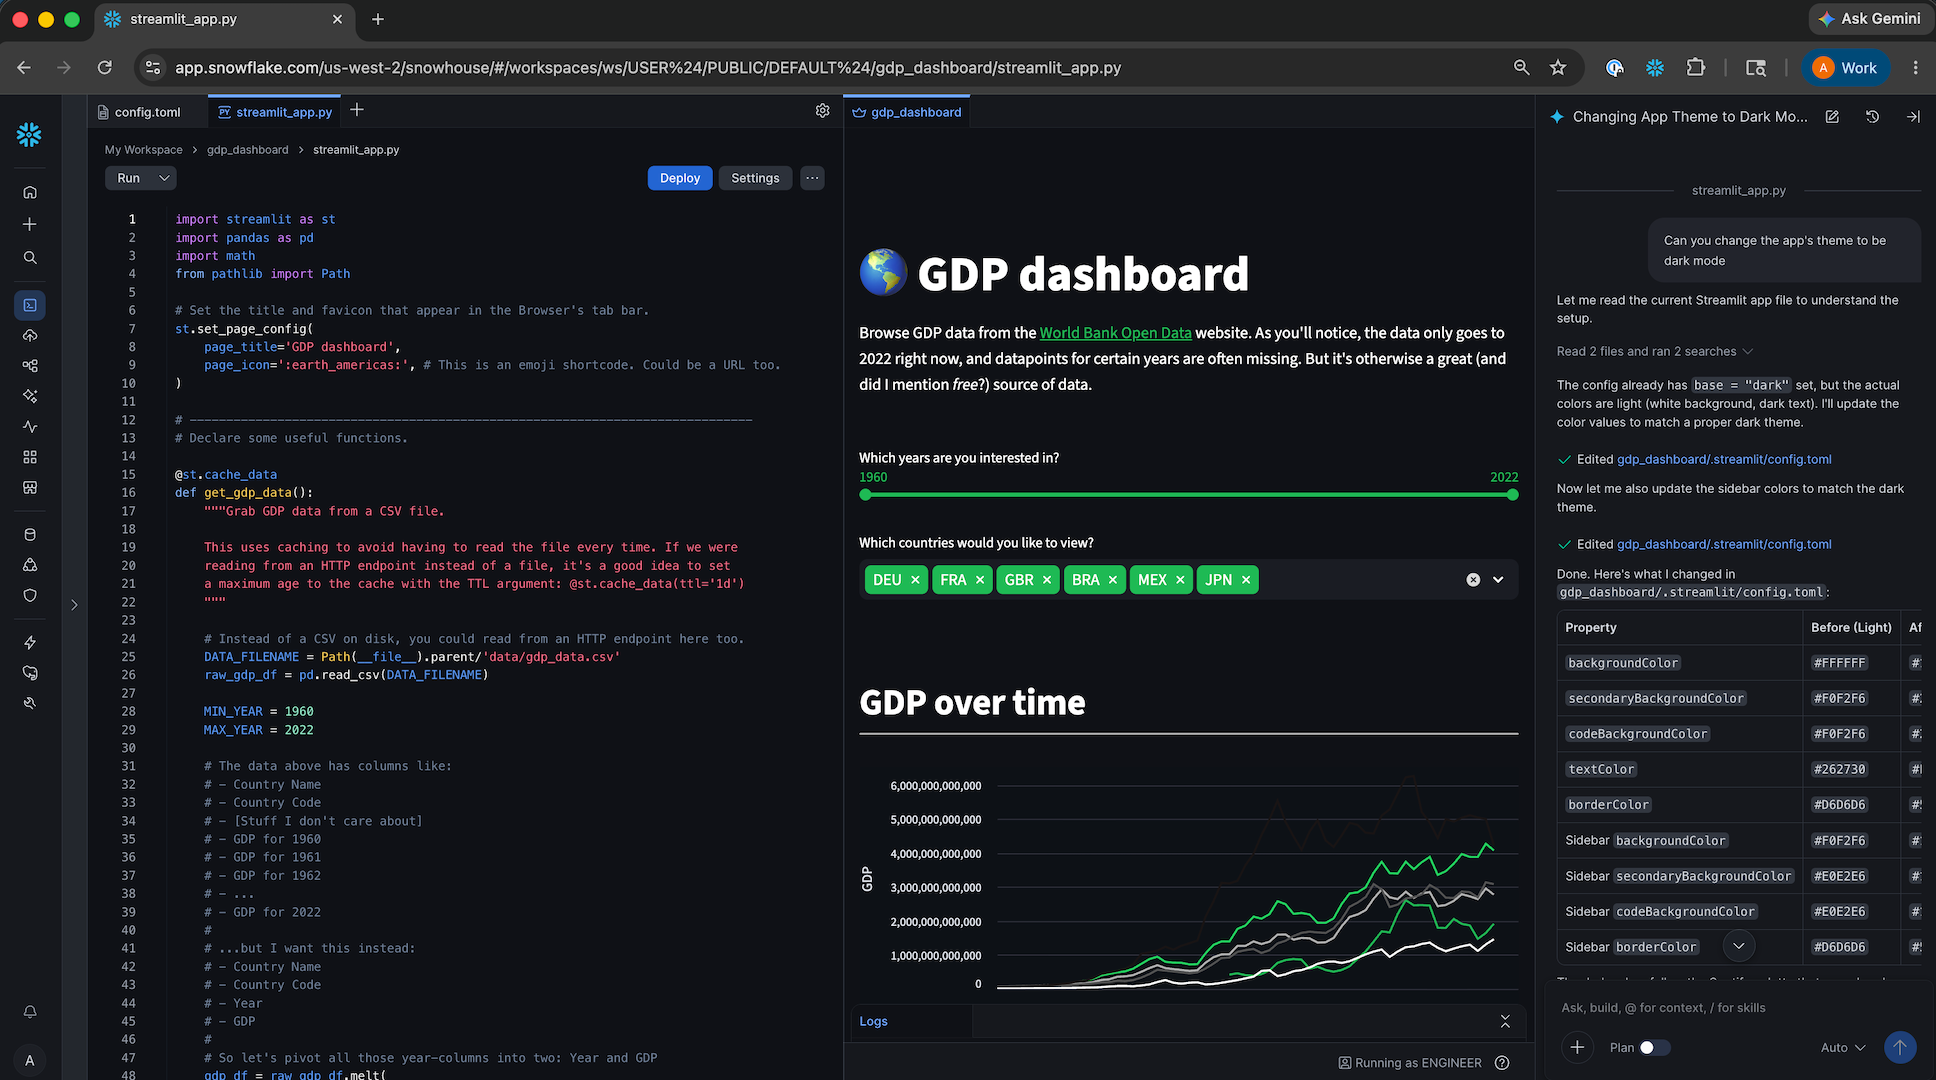Click the Ask Gemini button
This screenshot has width=1936, height=1080.
point(1869,19)
